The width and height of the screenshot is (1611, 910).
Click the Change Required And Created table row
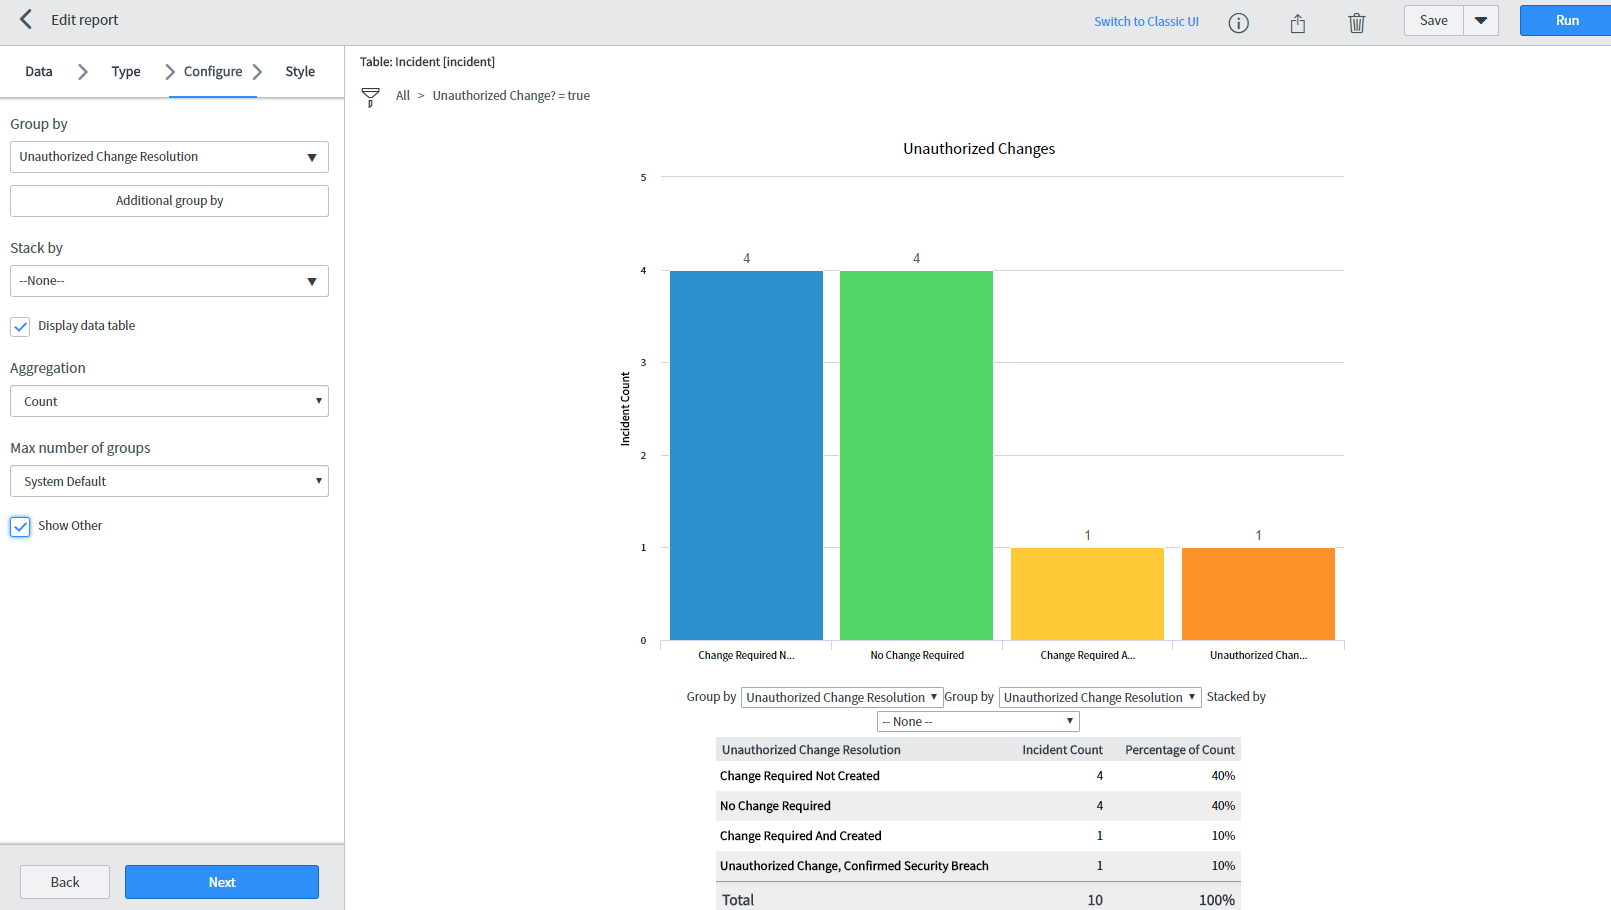pyautogui.click(x=978, y=836)
